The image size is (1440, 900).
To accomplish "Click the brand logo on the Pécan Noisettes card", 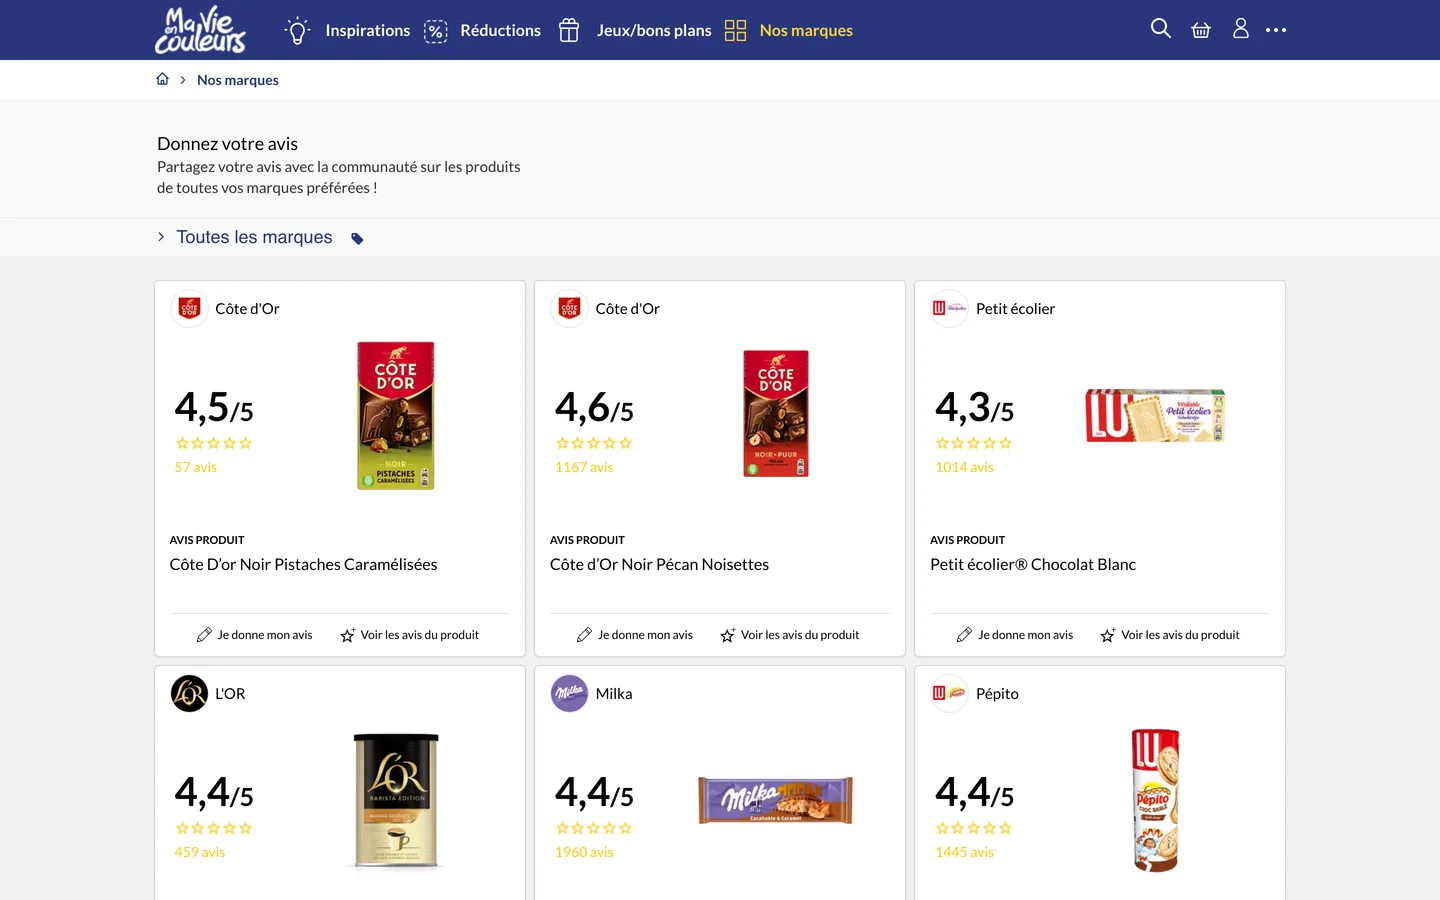I will (x=569, y=309).
